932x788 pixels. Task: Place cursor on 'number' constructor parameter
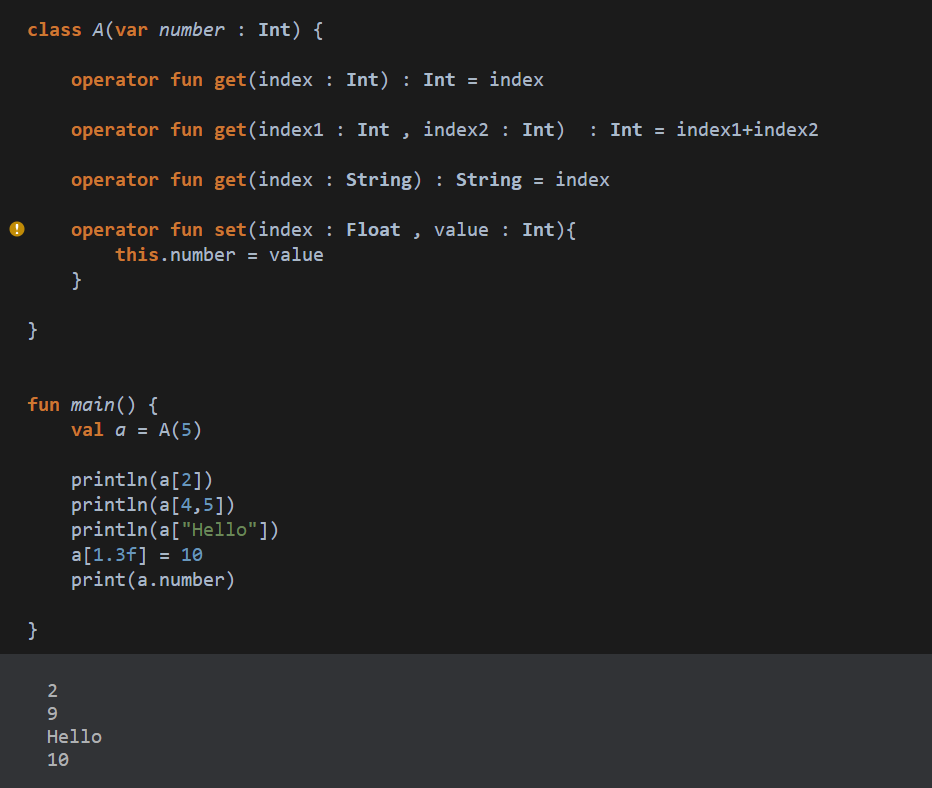pyautogui.click(x=191, y=30)
